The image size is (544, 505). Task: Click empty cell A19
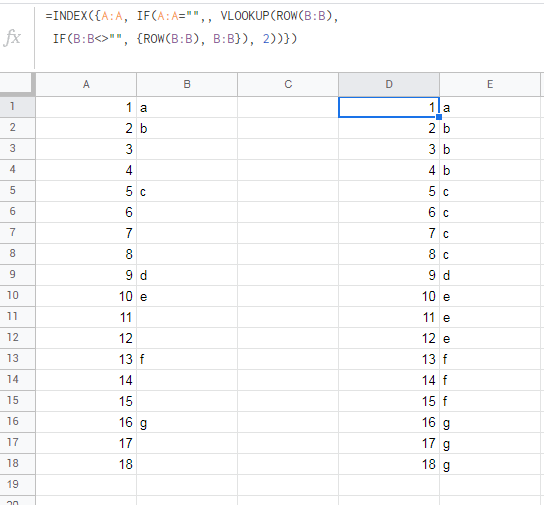point(86,485)
